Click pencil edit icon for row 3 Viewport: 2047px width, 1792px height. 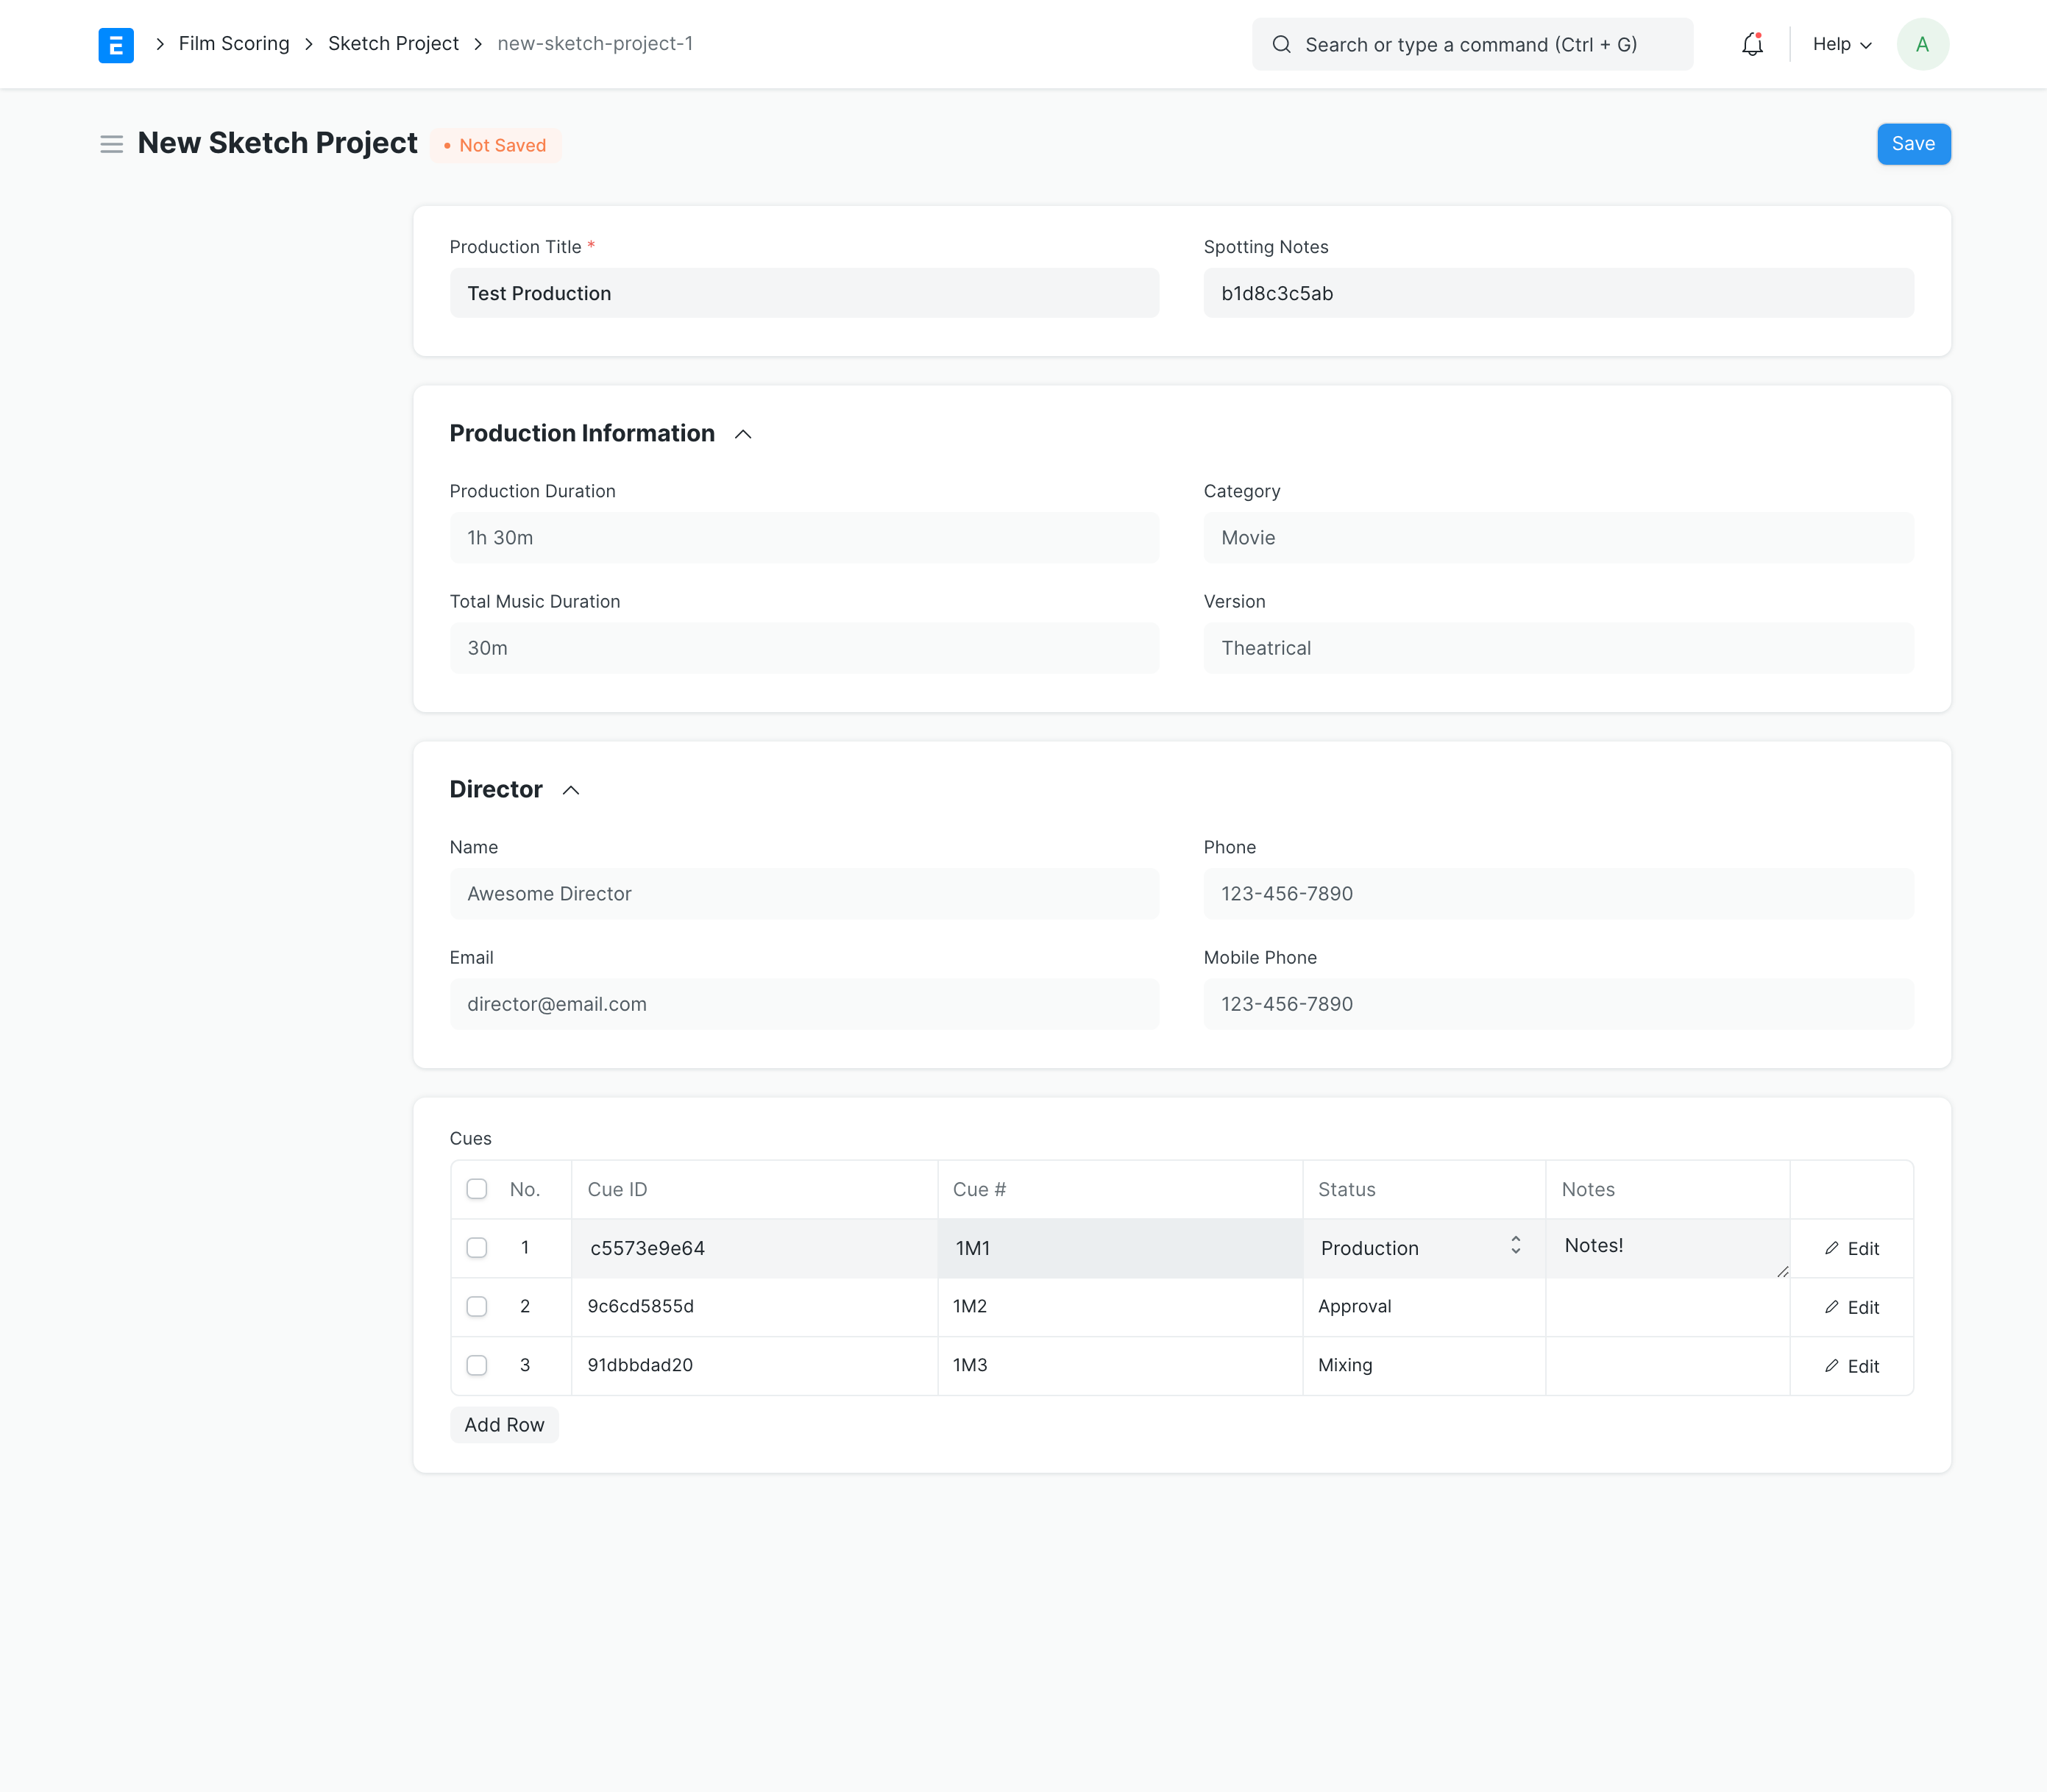coord(1831,1366)
